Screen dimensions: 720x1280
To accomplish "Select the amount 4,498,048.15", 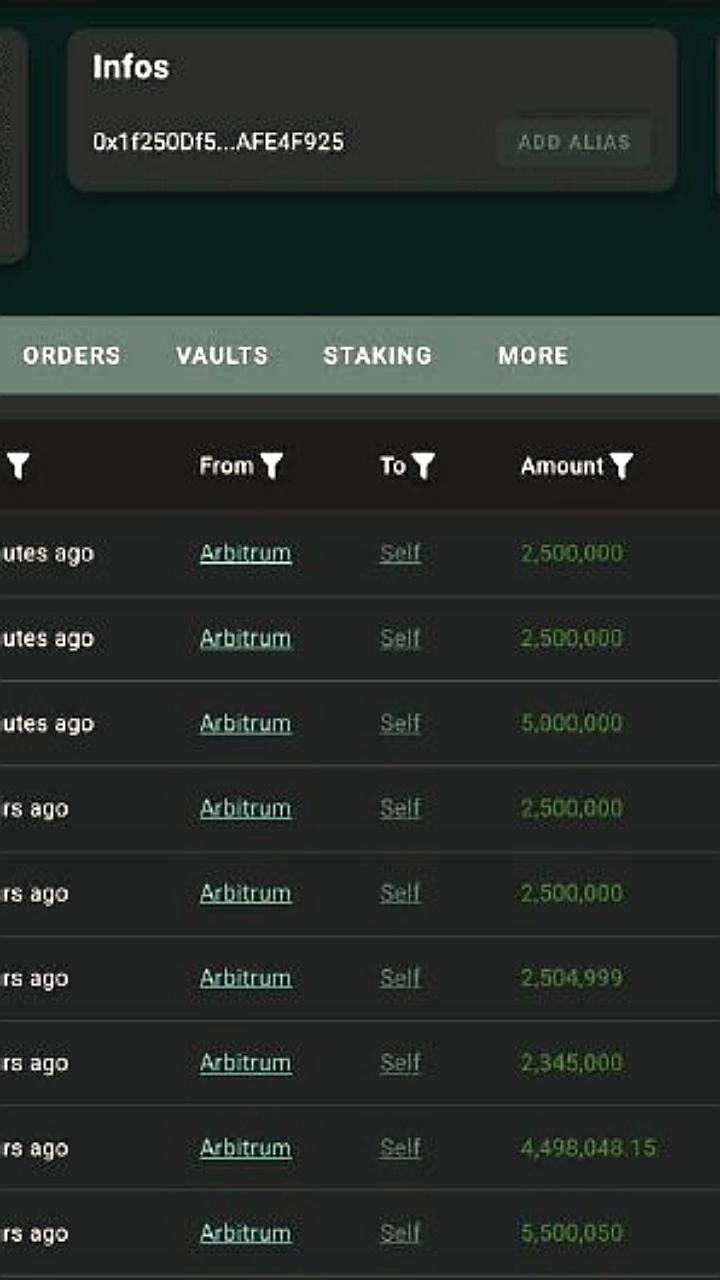I will (588, 1148).
